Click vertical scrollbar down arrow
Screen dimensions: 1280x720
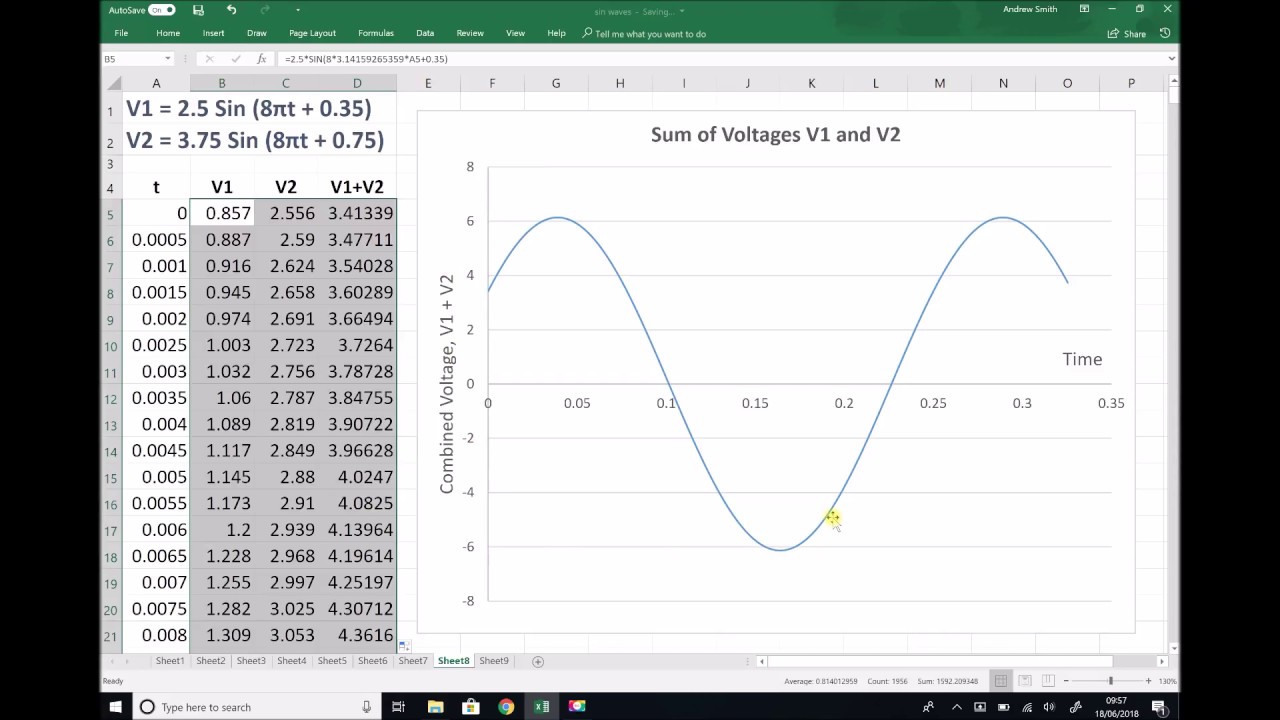coord(1174,647)
